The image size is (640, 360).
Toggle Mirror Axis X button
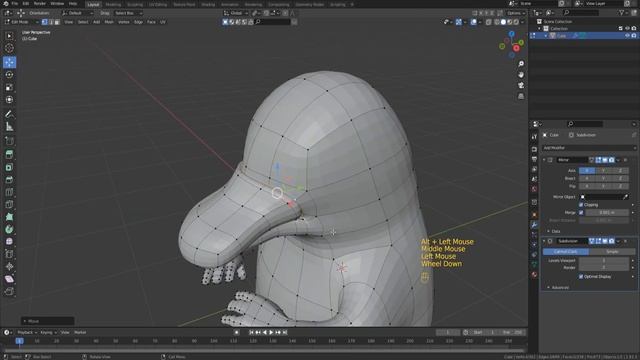point(587,171)
